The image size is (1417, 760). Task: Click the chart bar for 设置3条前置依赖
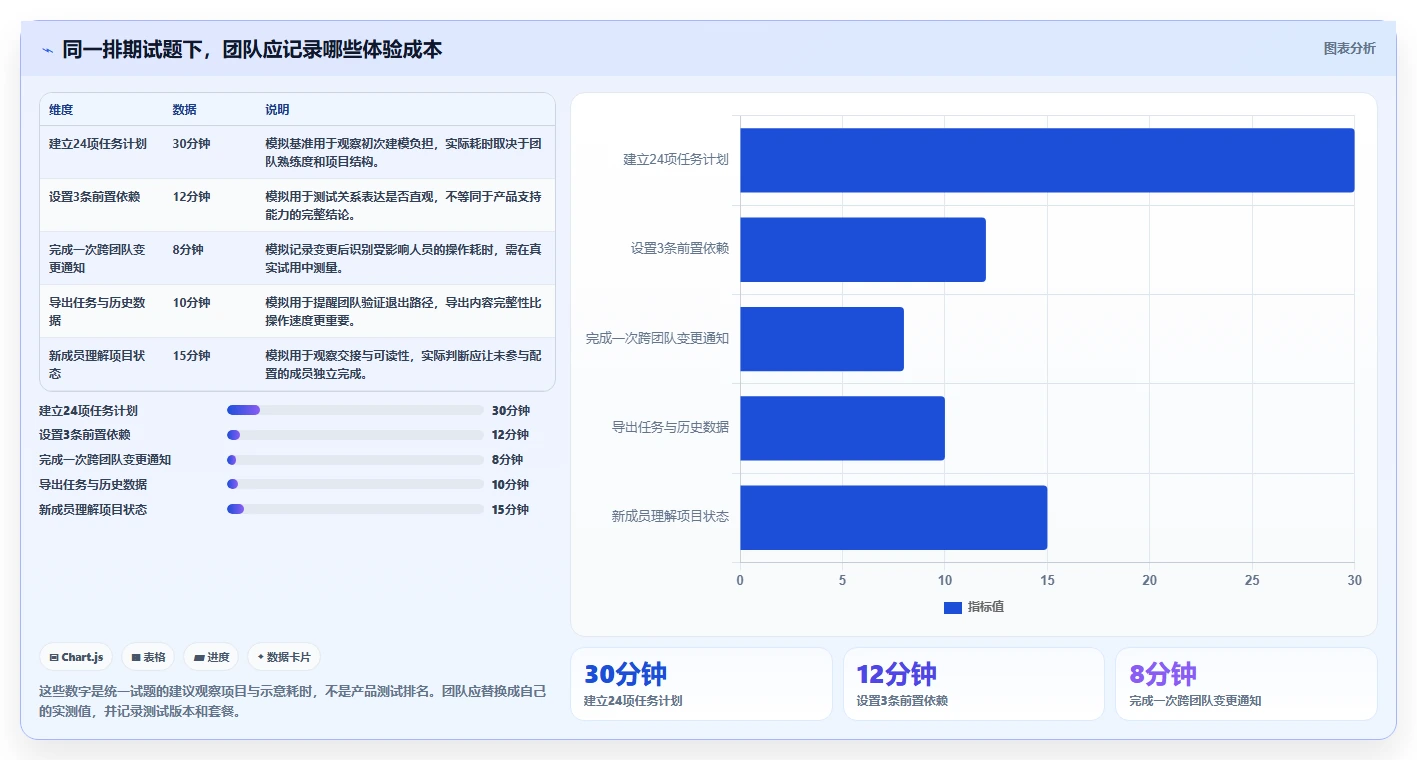pyautogui.click(x=863, y=249)
